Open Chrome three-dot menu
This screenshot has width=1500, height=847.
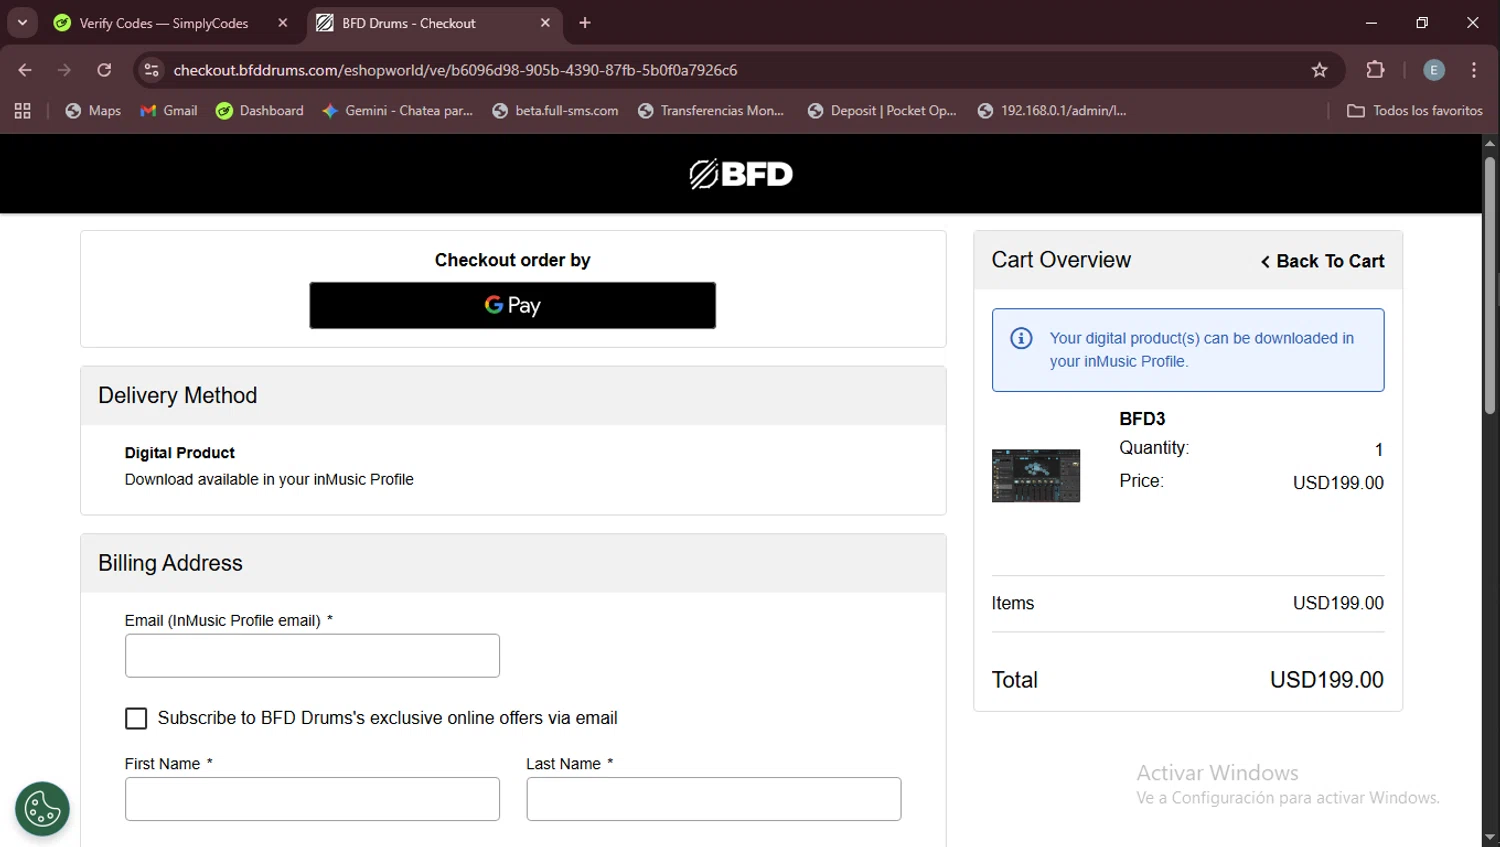coord(1474,70)
